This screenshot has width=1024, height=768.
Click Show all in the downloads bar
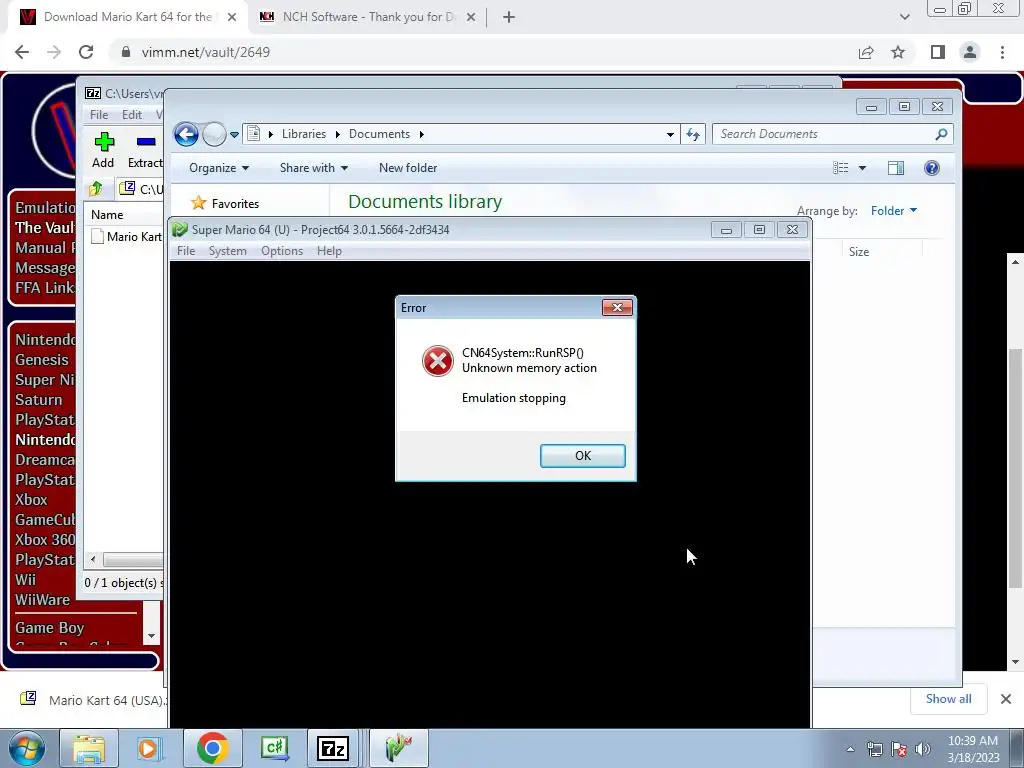tap(948, 699)
